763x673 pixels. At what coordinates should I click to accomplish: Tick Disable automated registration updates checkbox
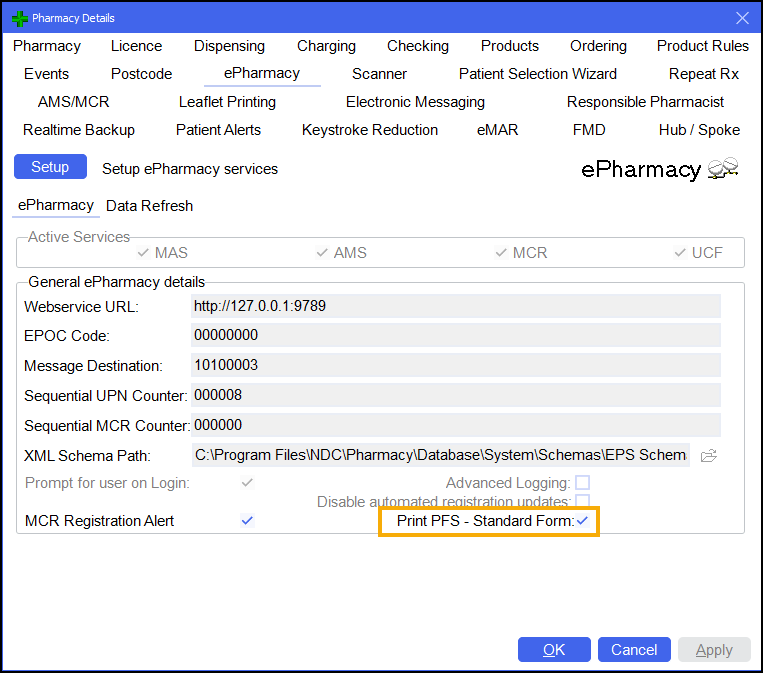[x=582, y=501]
